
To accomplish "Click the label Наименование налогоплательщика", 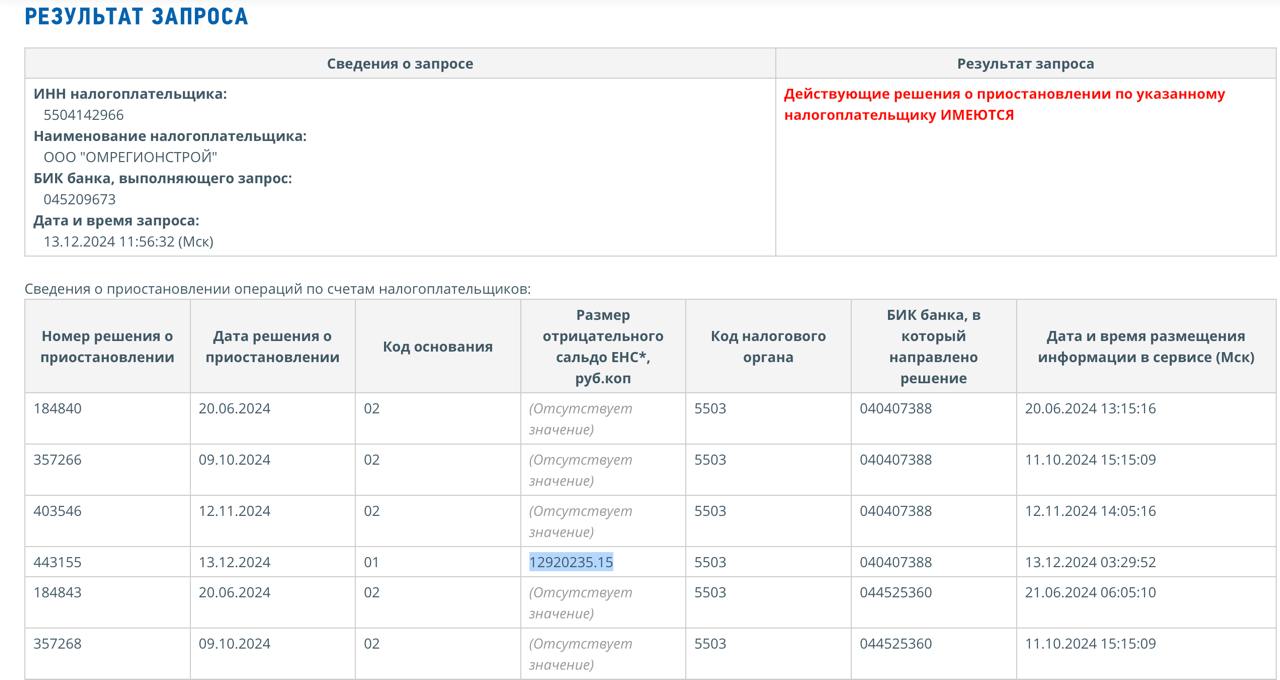I will [x=170, y=136].
